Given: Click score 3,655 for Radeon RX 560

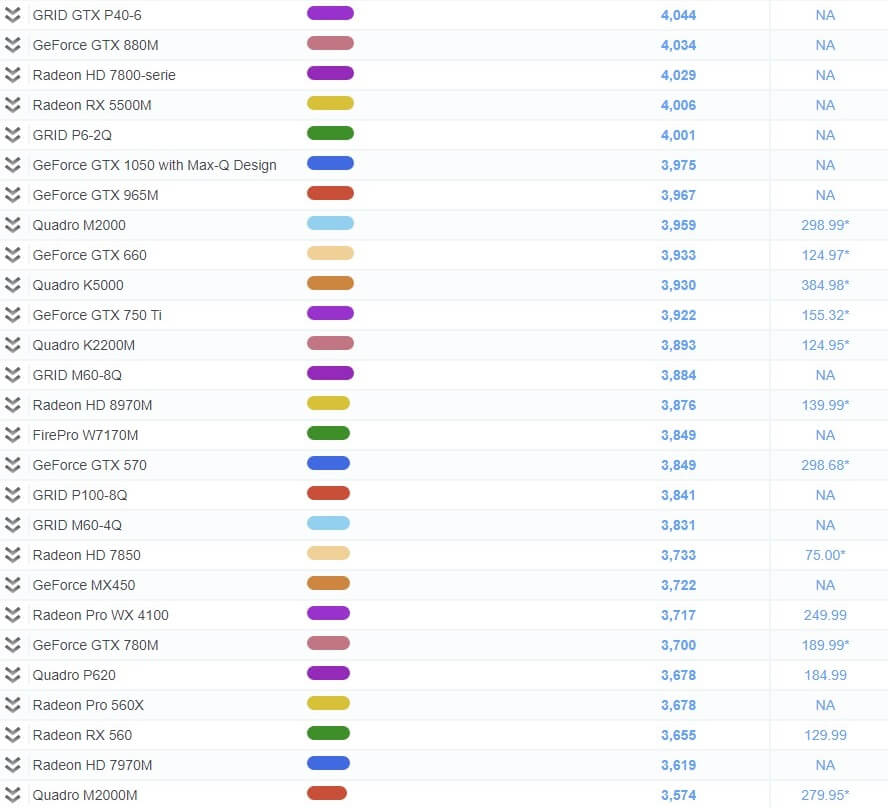Looking at the screenshot, I should click(x=678, y=736).
